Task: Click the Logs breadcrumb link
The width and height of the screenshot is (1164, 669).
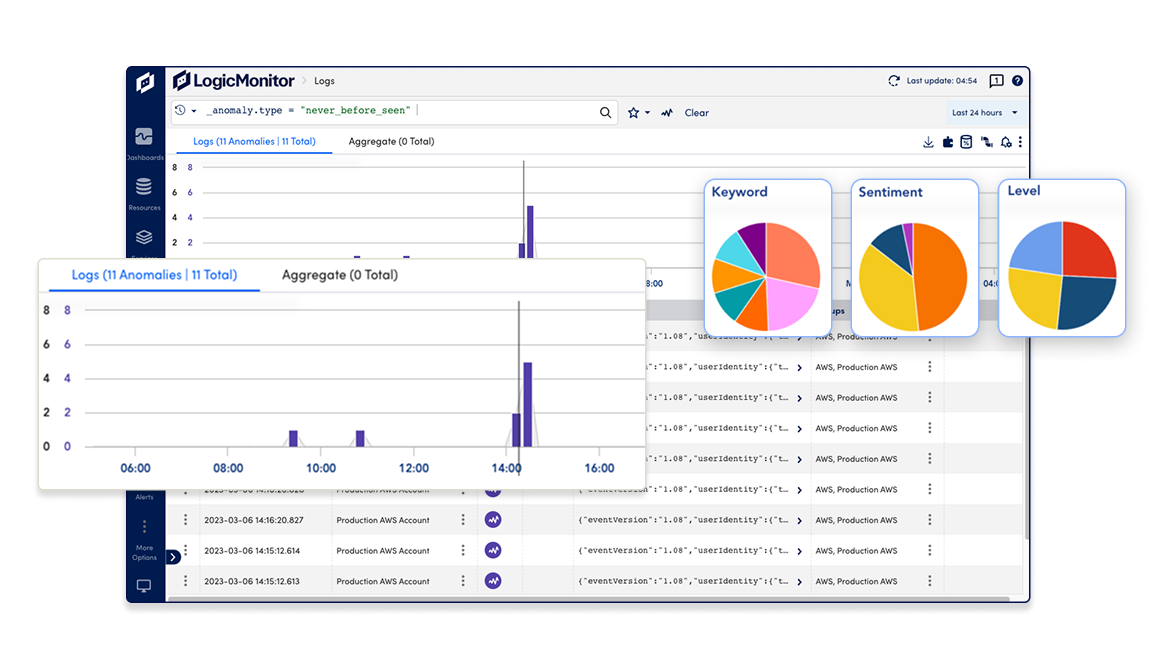Action: point(324,81)
